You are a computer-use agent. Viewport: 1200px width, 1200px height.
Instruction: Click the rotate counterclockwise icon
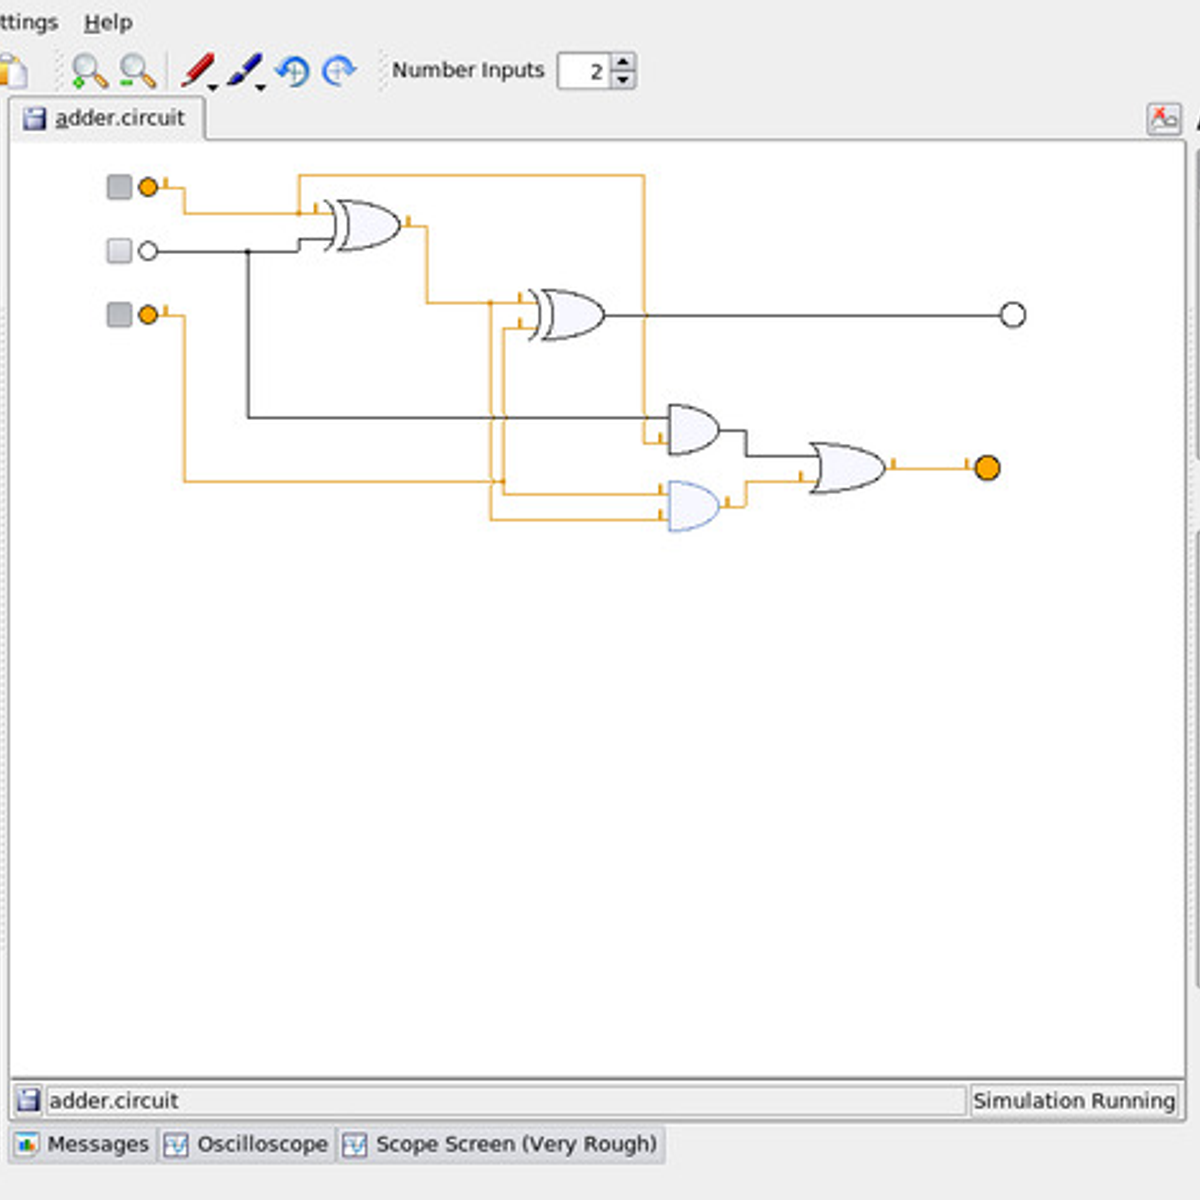pos(293,71)
